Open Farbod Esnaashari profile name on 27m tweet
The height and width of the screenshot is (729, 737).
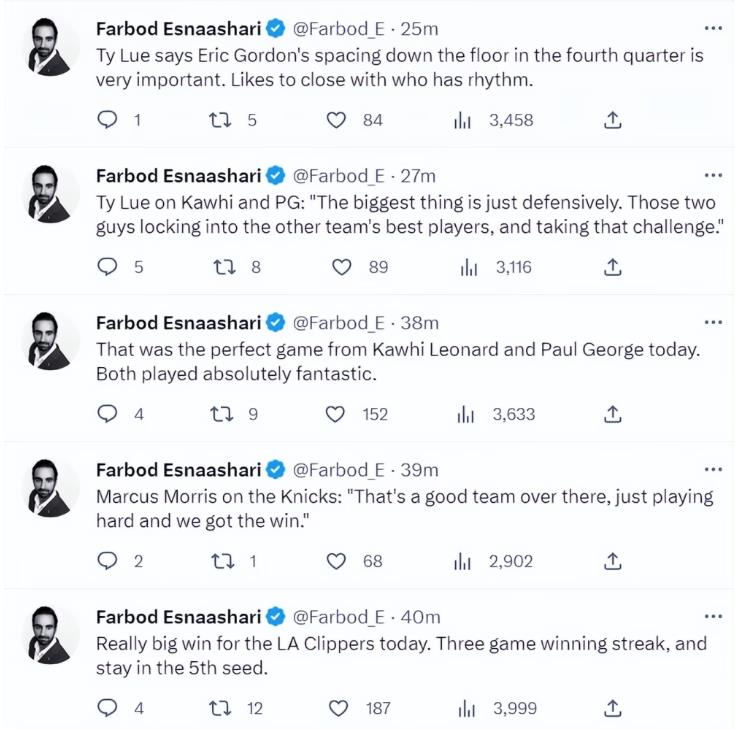pyautogui.click(x=179, y=176)
